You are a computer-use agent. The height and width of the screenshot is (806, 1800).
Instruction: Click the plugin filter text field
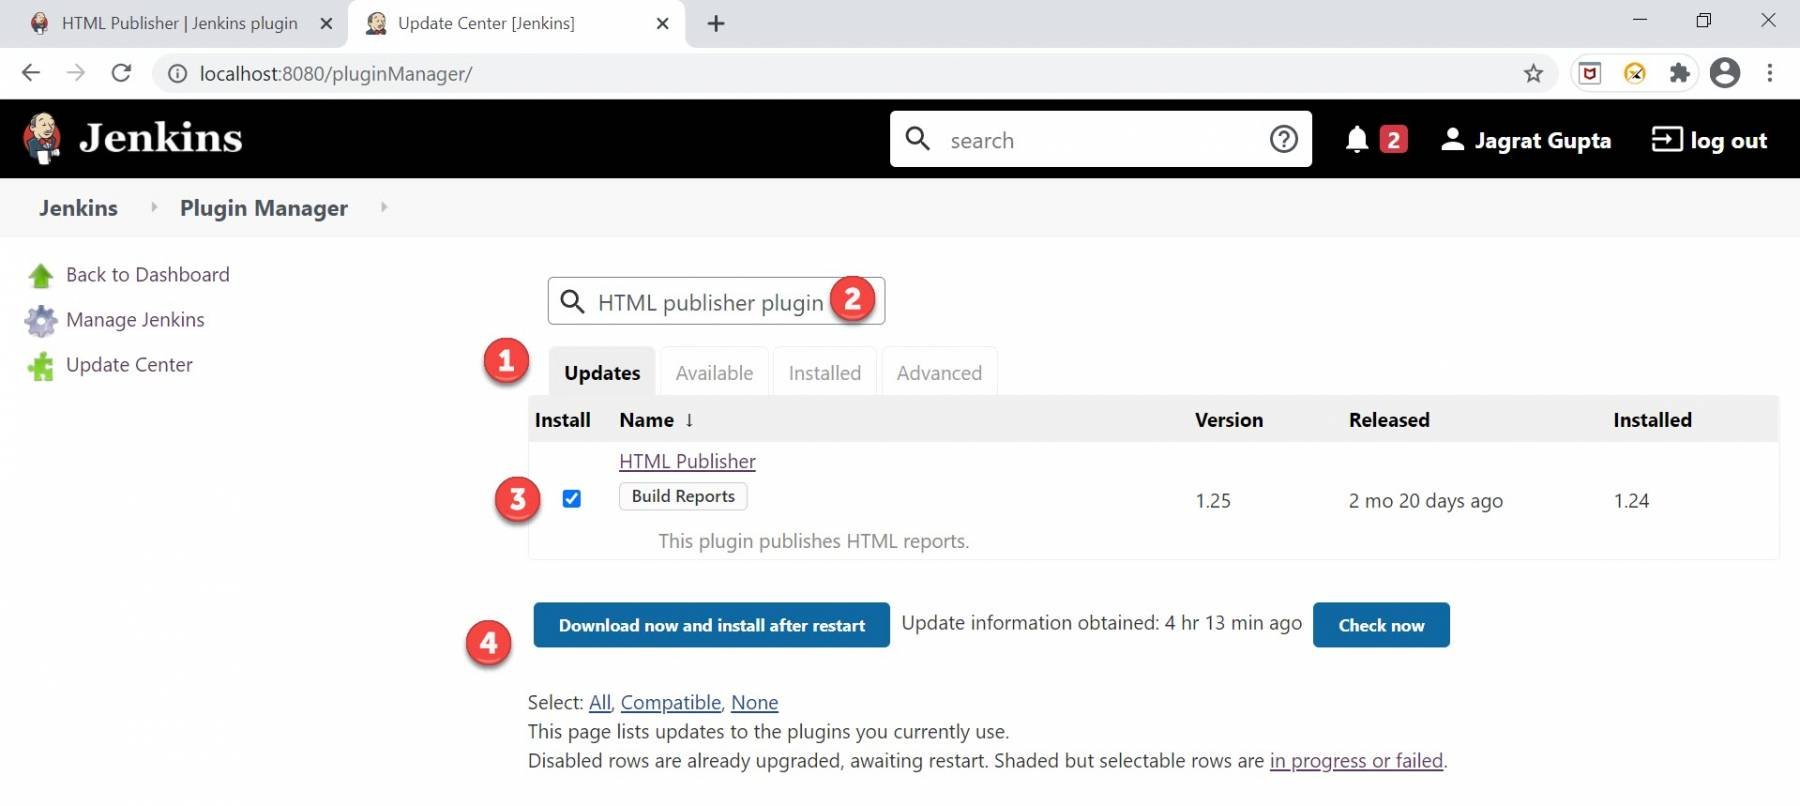point(716,301)
